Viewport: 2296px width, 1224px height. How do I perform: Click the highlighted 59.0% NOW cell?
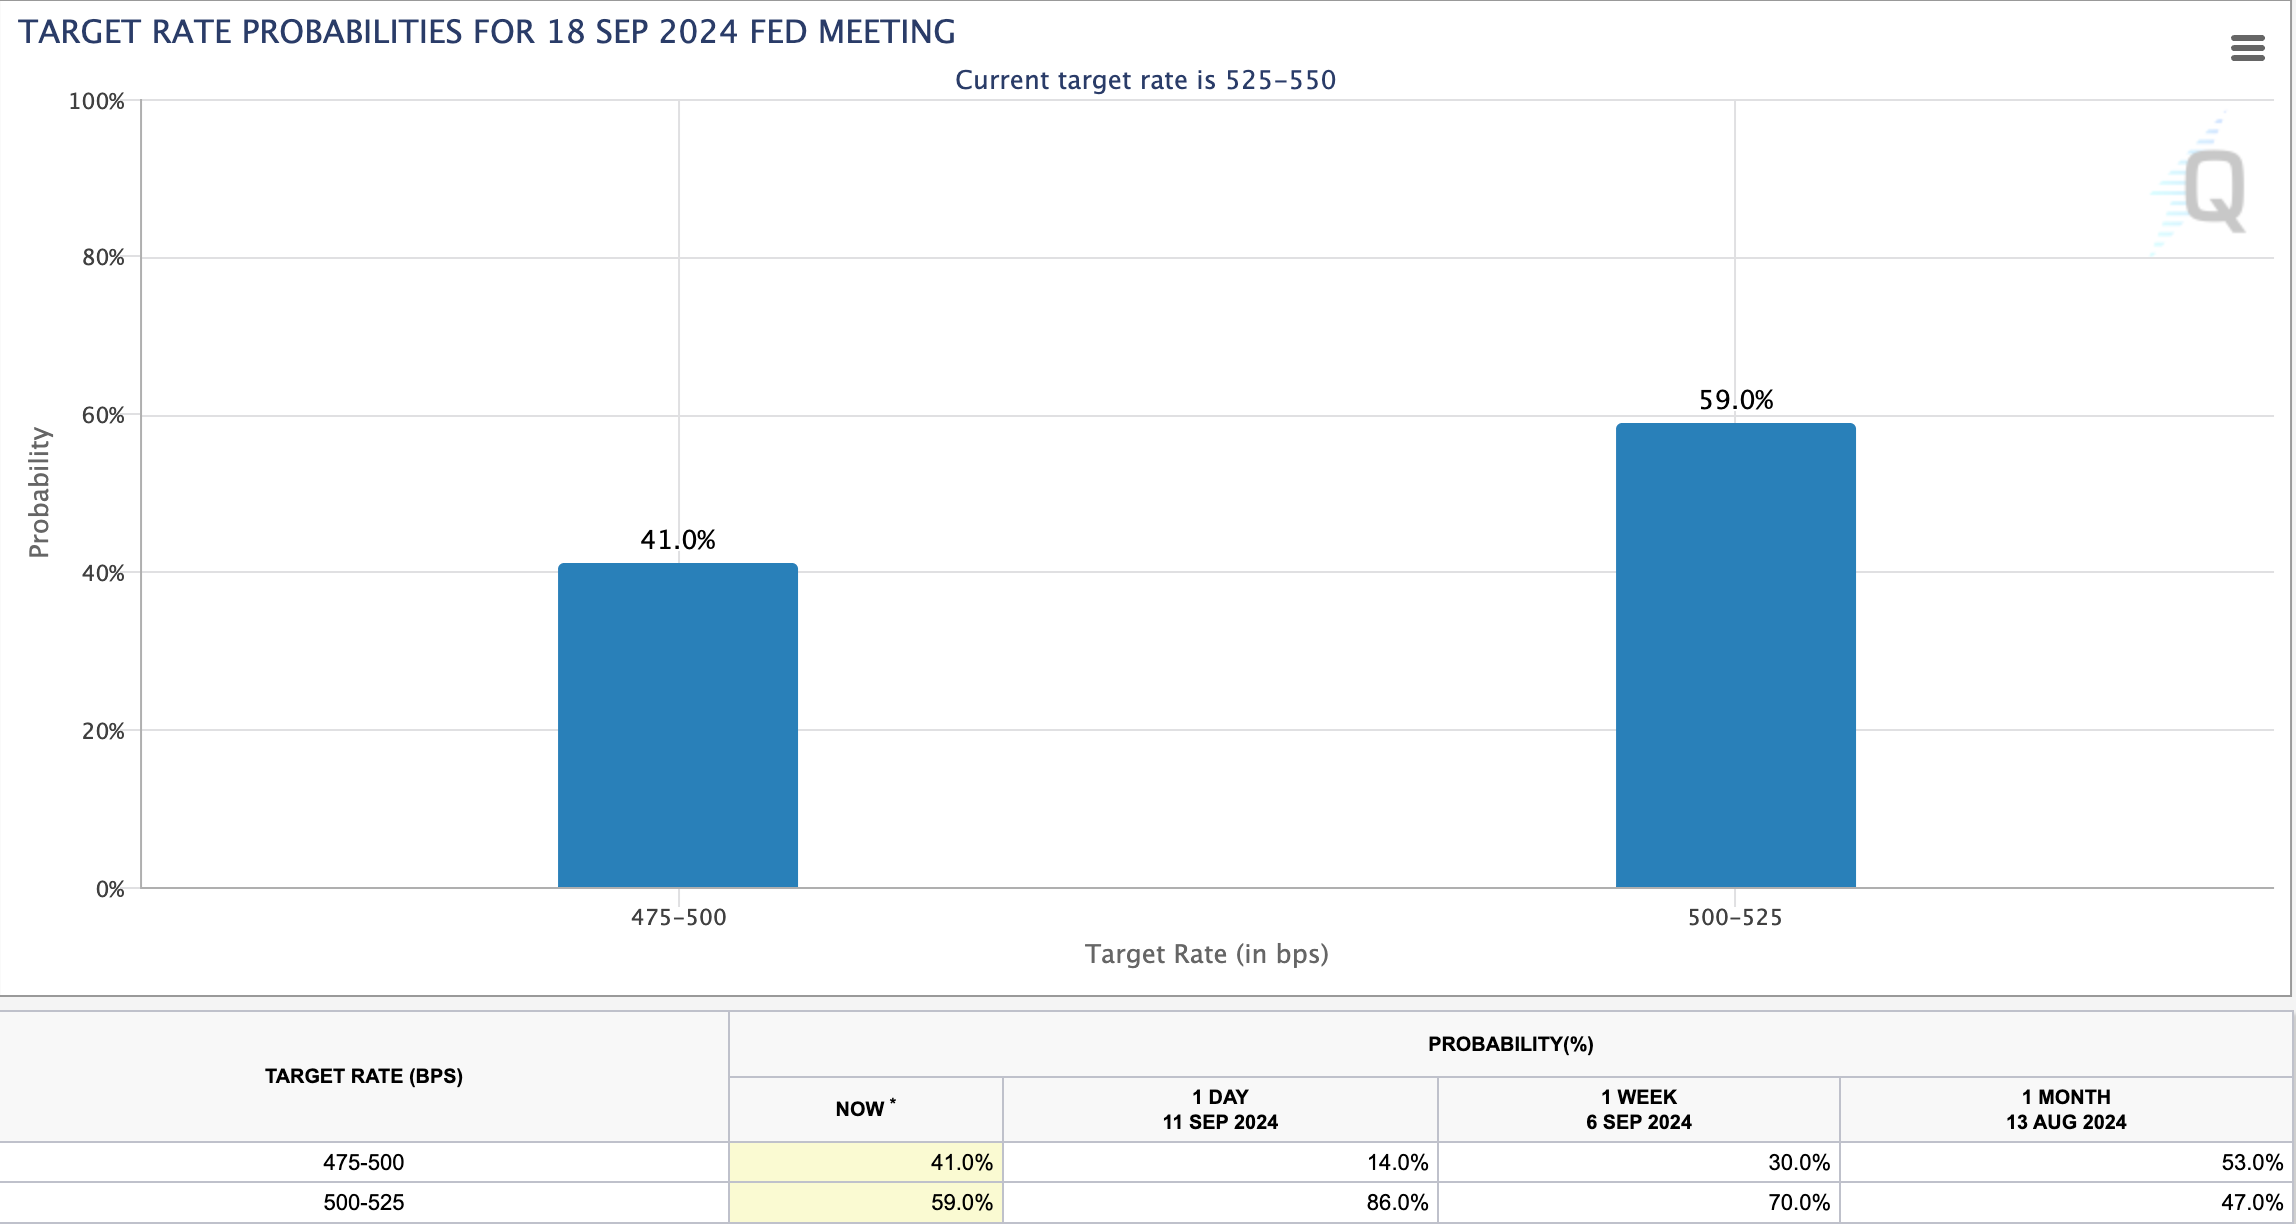[866, 1202]
